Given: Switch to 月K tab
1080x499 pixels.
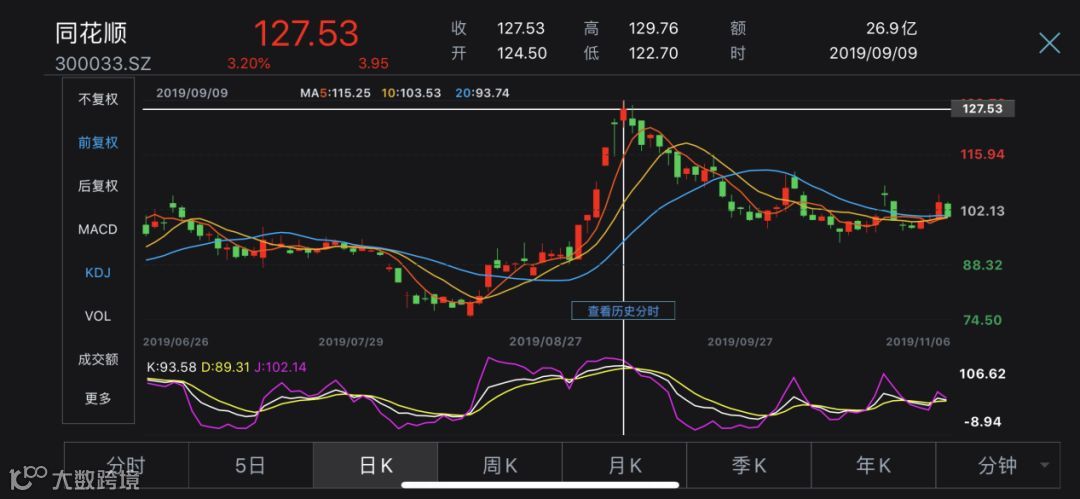Looking at the screenshot, I should 625,465.
